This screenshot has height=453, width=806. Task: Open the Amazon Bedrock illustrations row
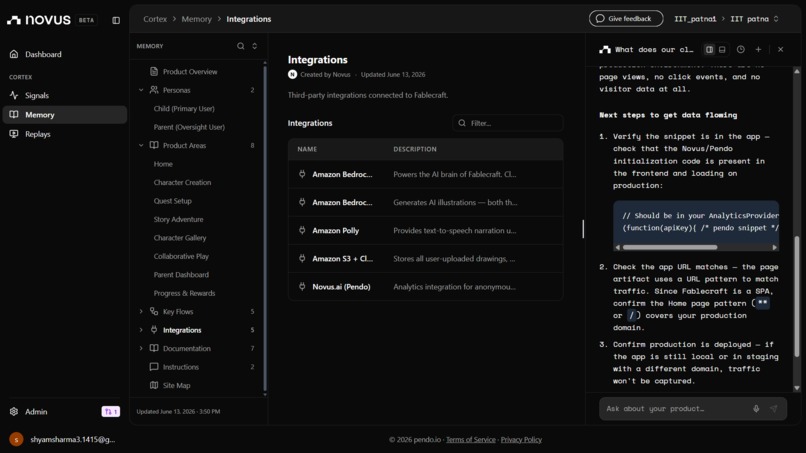tap(425, 203)
